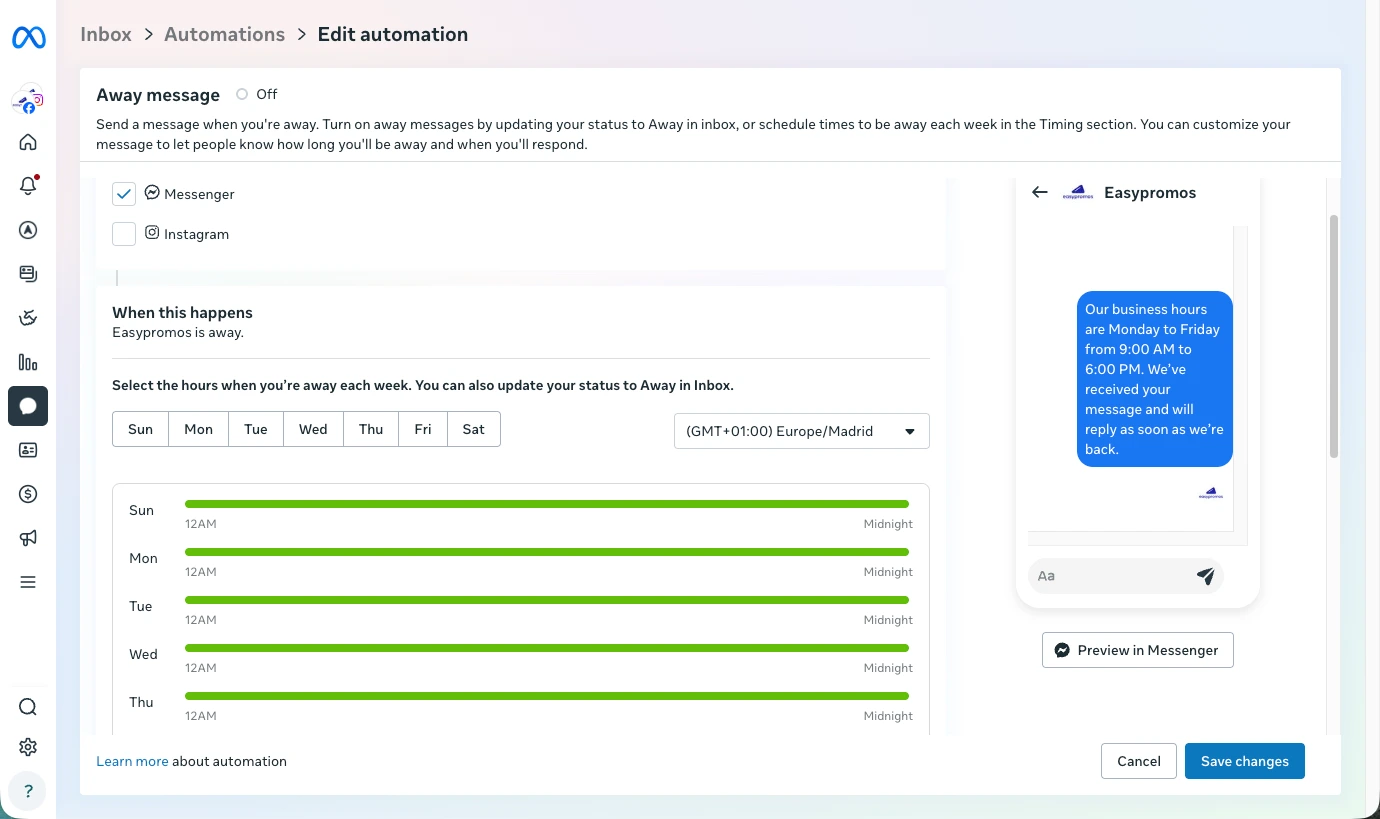Uncheck the Messenger channel checkbox

123,193
